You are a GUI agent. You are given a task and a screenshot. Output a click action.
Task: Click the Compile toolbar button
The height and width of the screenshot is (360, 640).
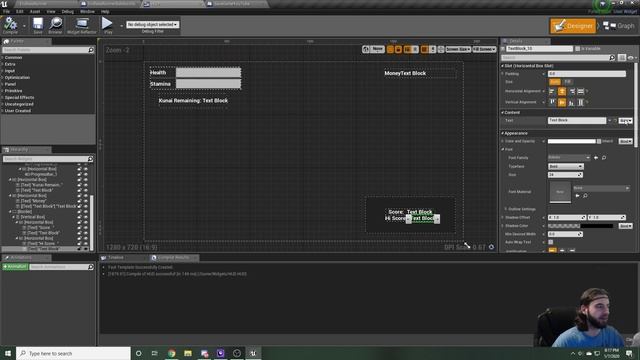[10, 25]
